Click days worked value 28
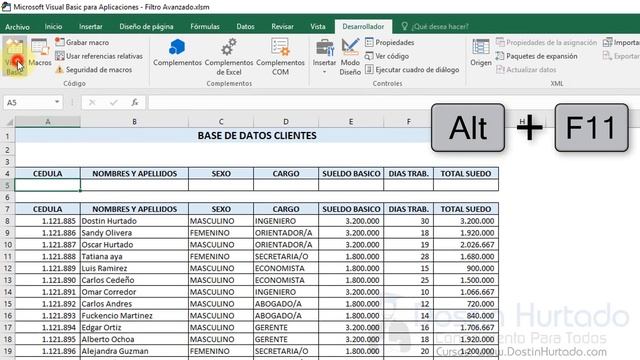Viewport: 640px width, 360px height. click(409, 256)
